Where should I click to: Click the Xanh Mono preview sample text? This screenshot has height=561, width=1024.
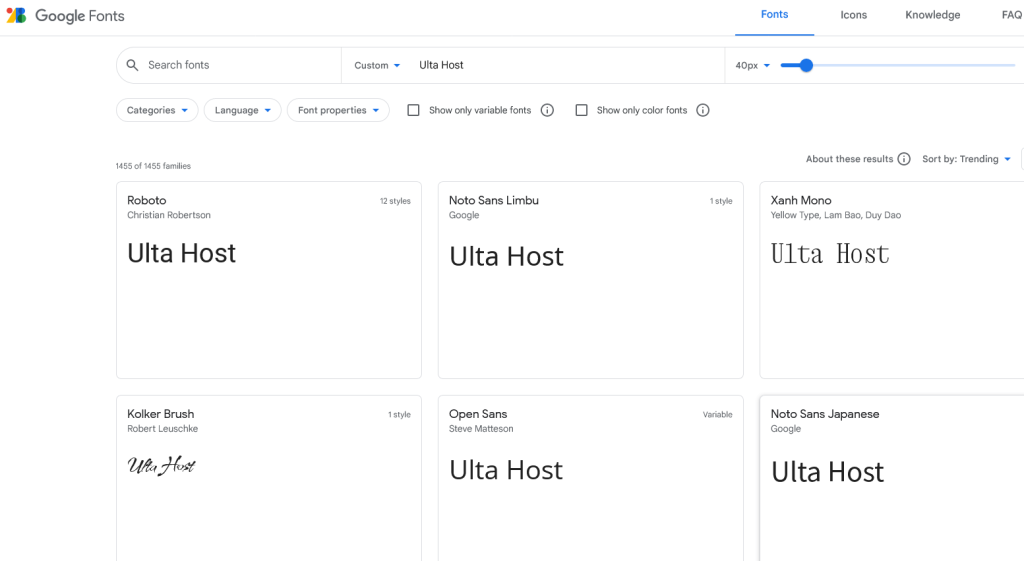pyautogui.click(x=829, y=254)
